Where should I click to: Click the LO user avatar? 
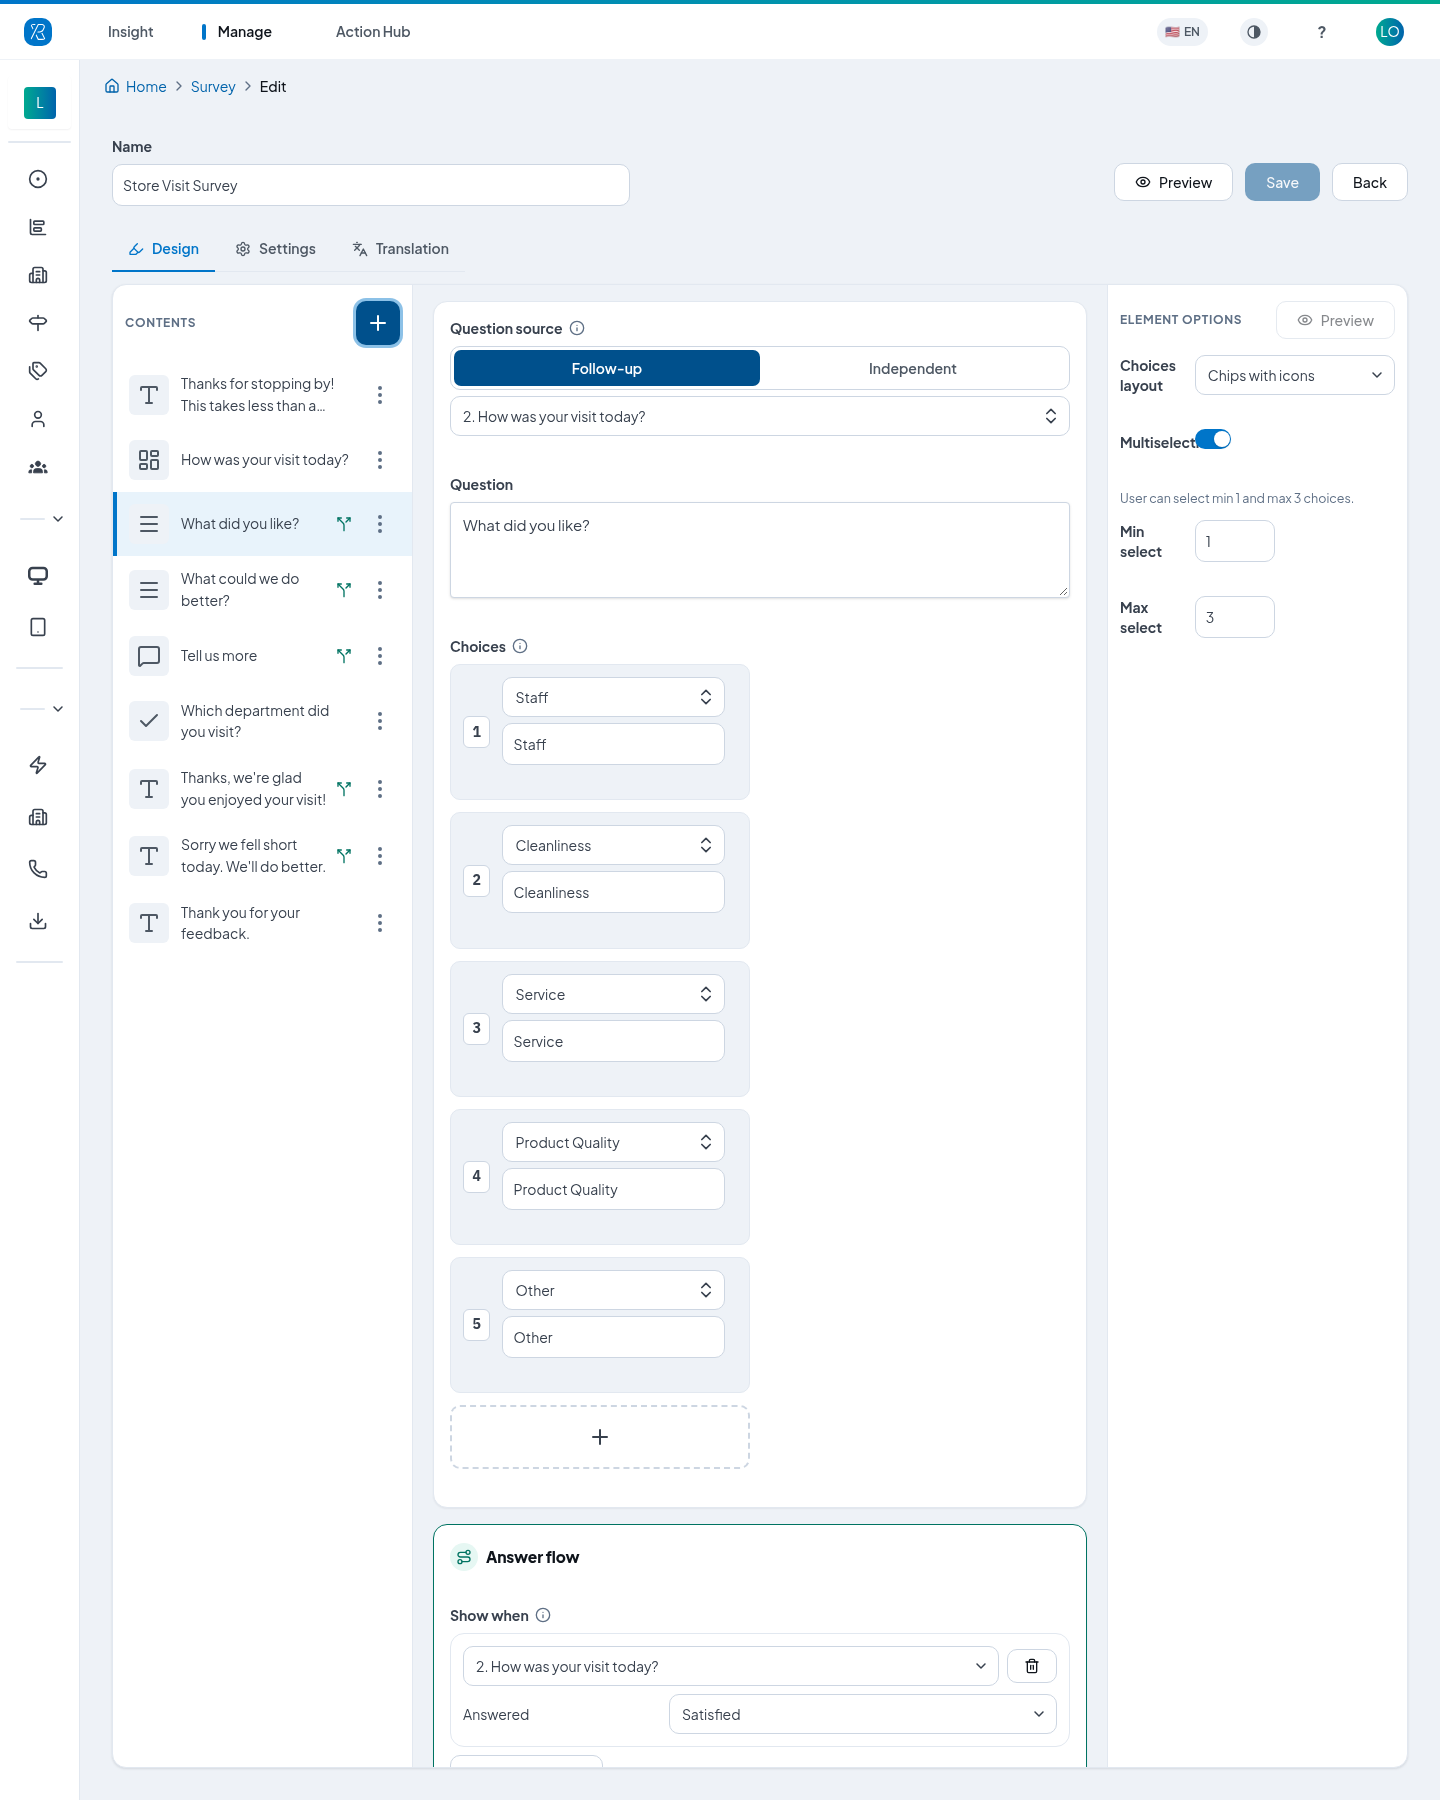pyautogui.click(x=1390, y=32)
